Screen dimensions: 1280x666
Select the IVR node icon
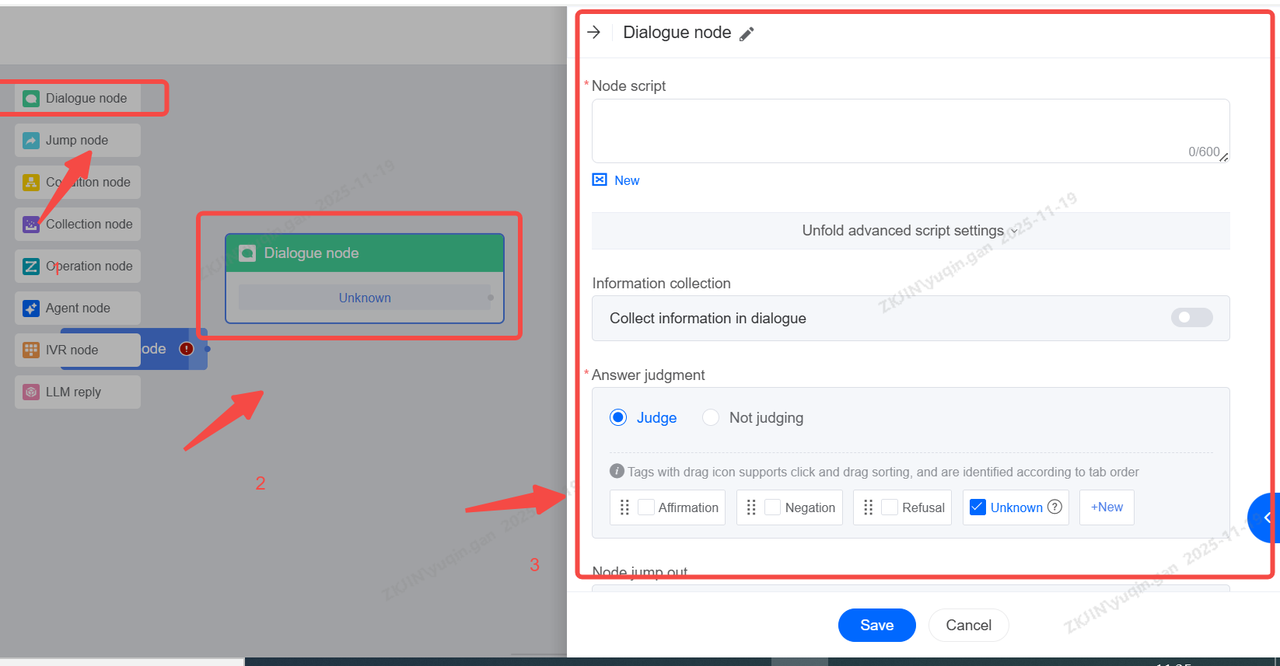[31, 350]
